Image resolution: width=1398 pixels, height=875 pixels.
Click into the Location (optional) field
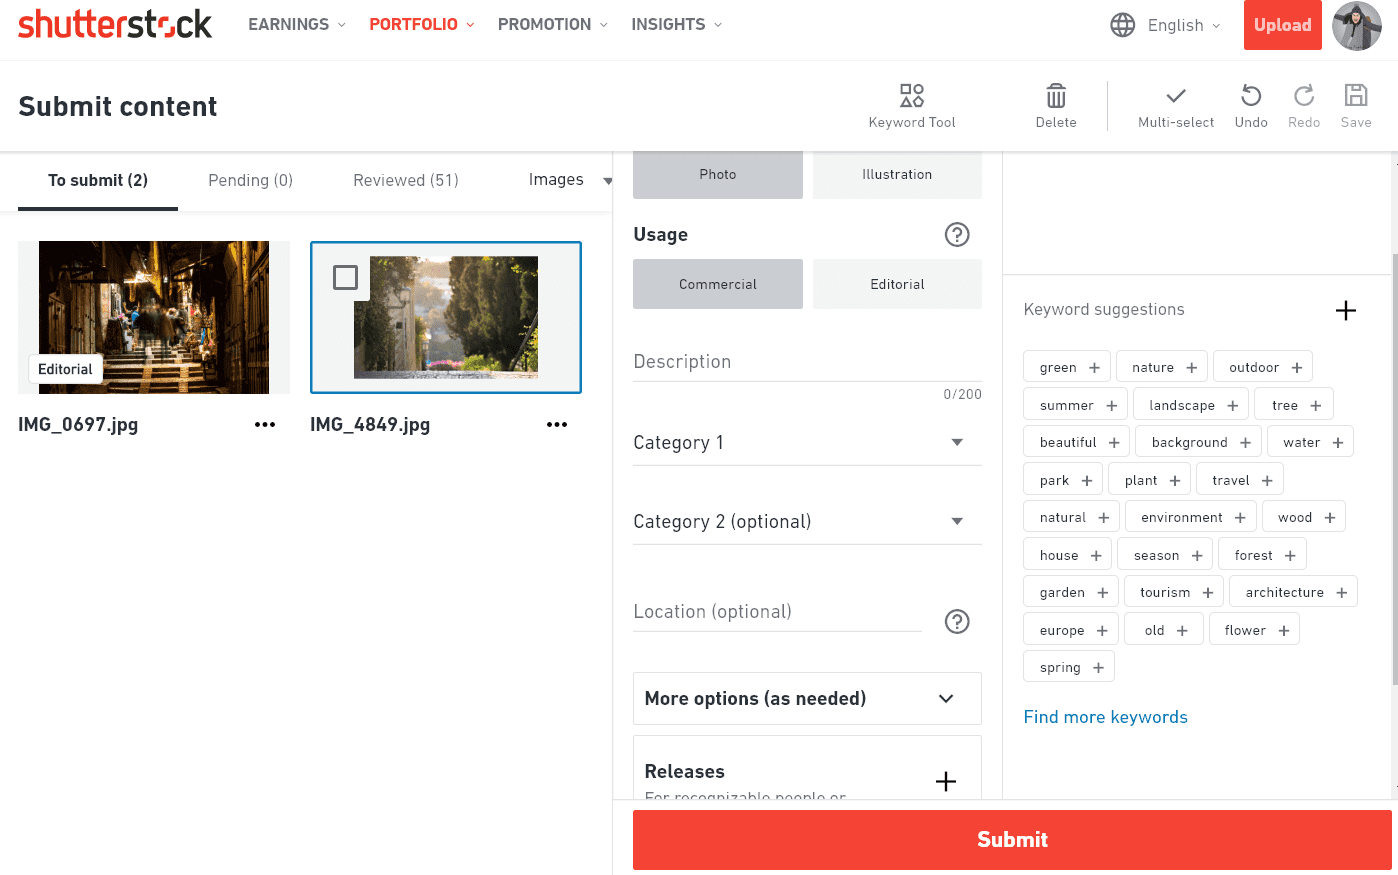pos(777,612)
